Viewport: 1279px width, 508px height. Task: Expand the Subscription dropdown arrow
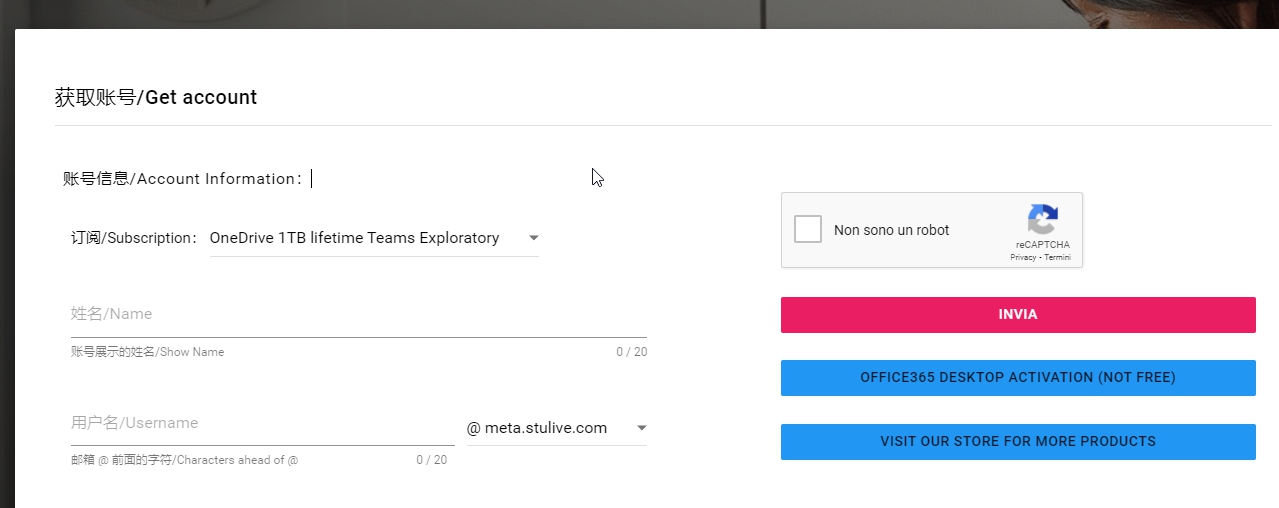click(x=533, y=238)
